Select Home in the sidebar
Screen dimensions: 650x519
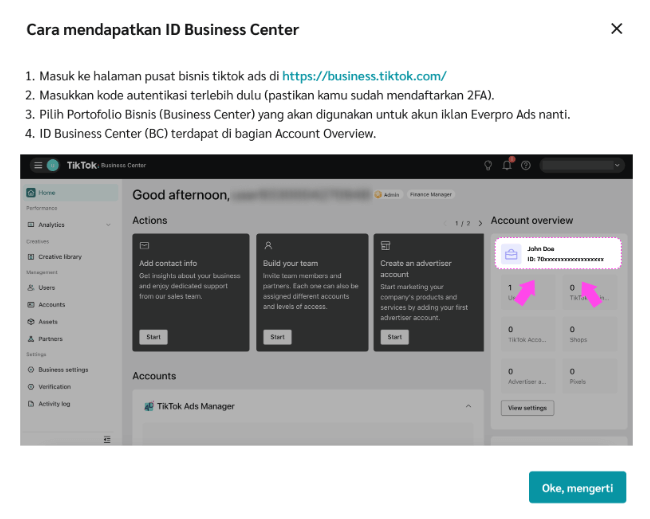pos(71,193)
